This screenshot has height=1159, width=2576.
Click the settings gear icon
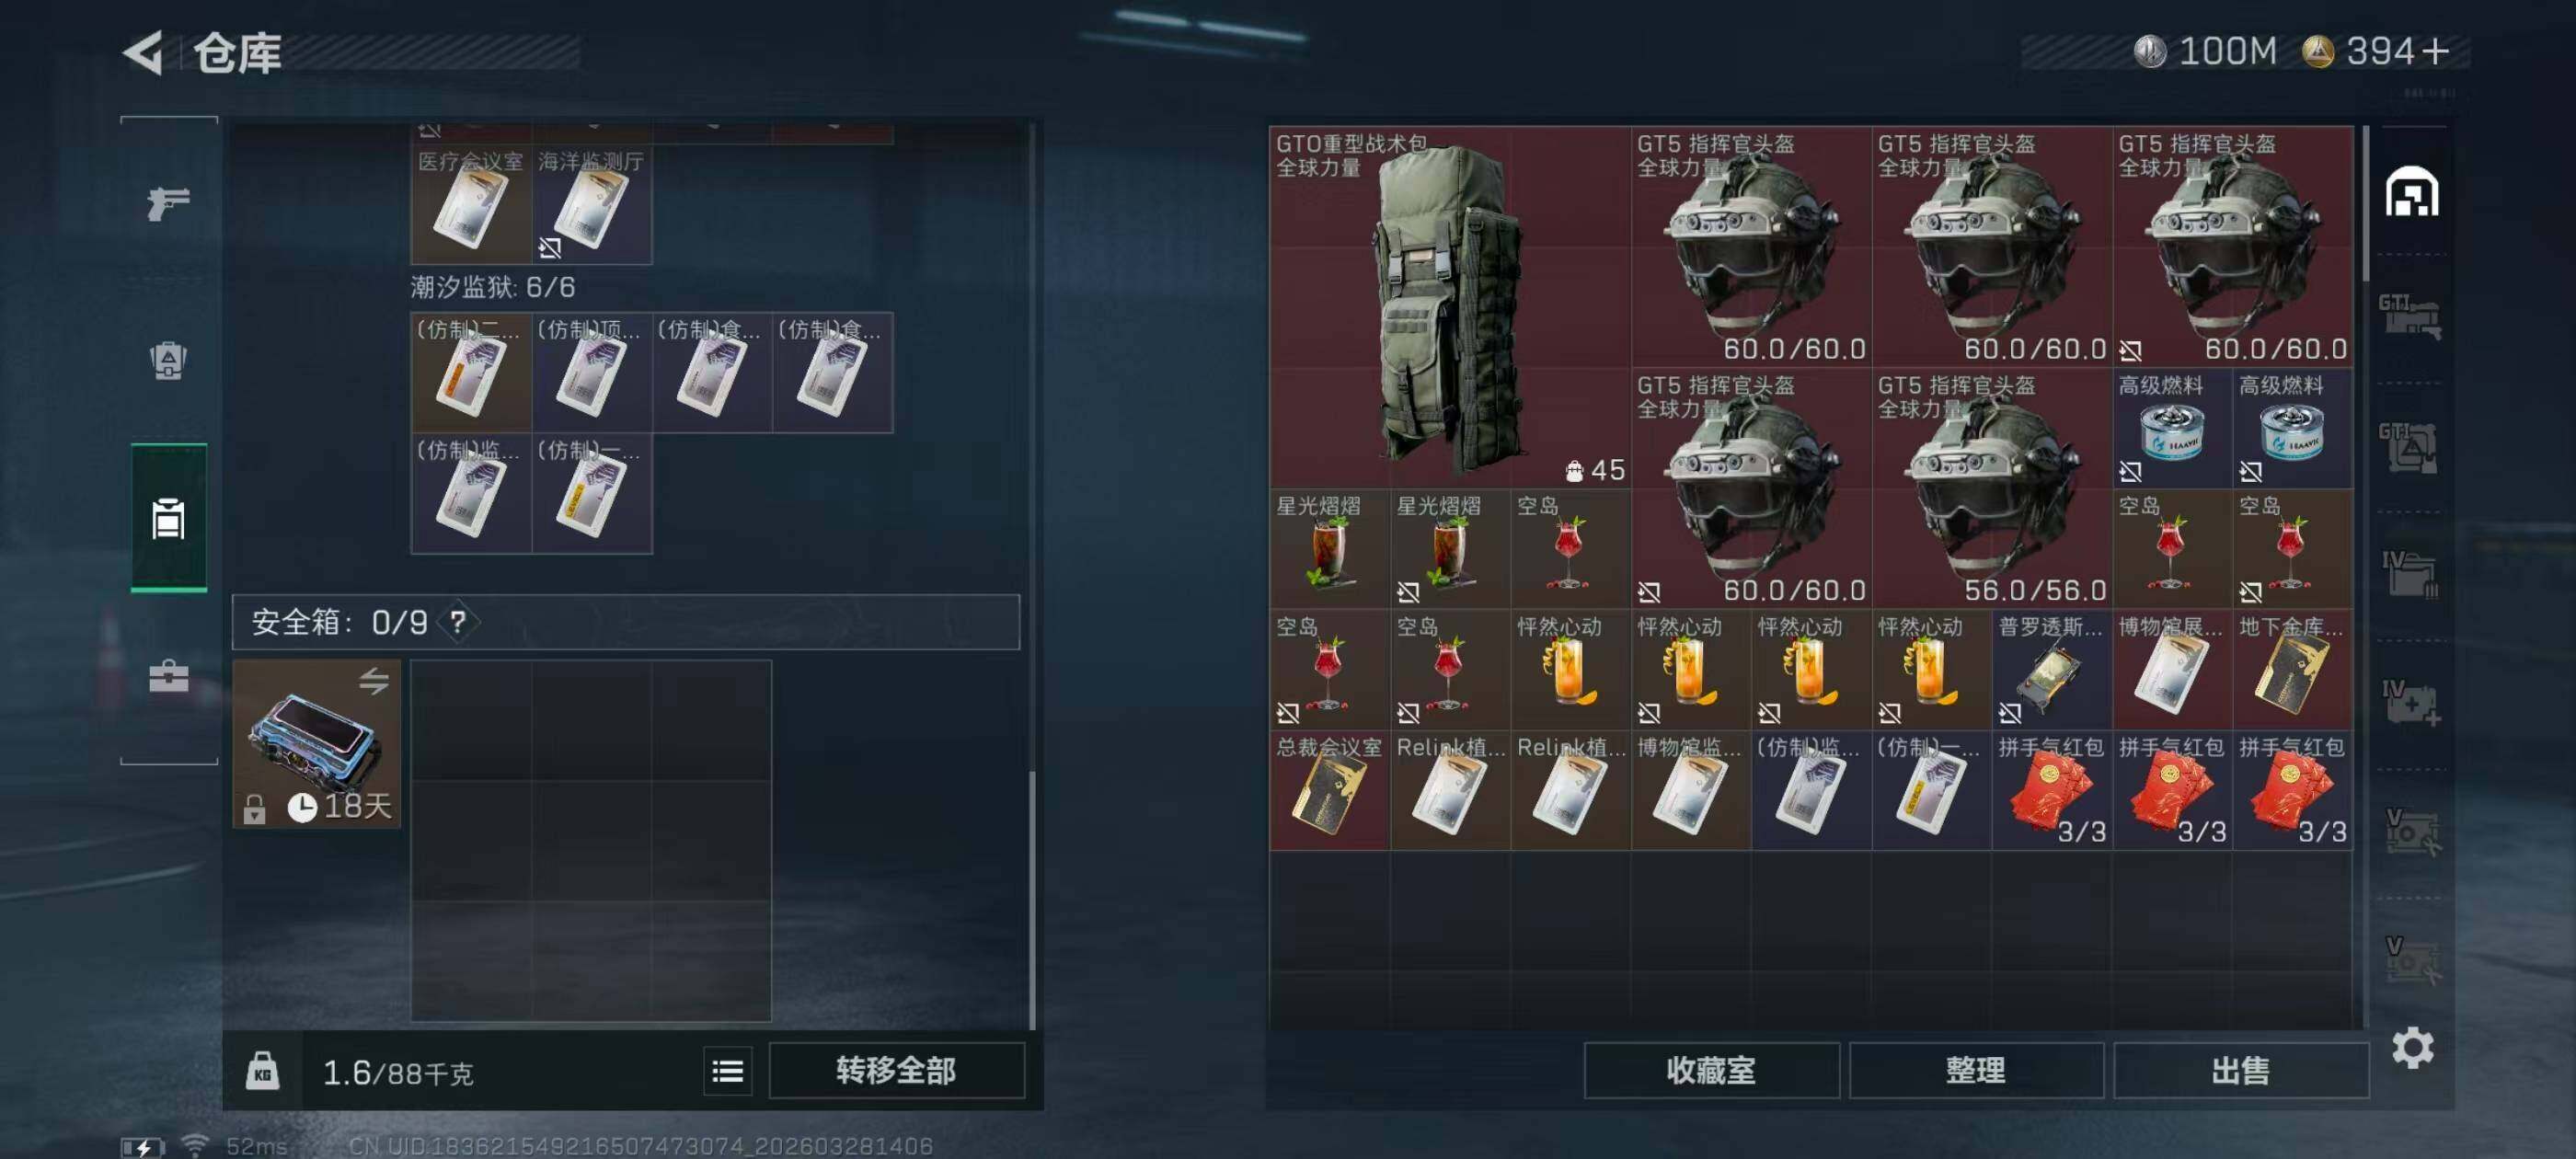(2412, 1048)
